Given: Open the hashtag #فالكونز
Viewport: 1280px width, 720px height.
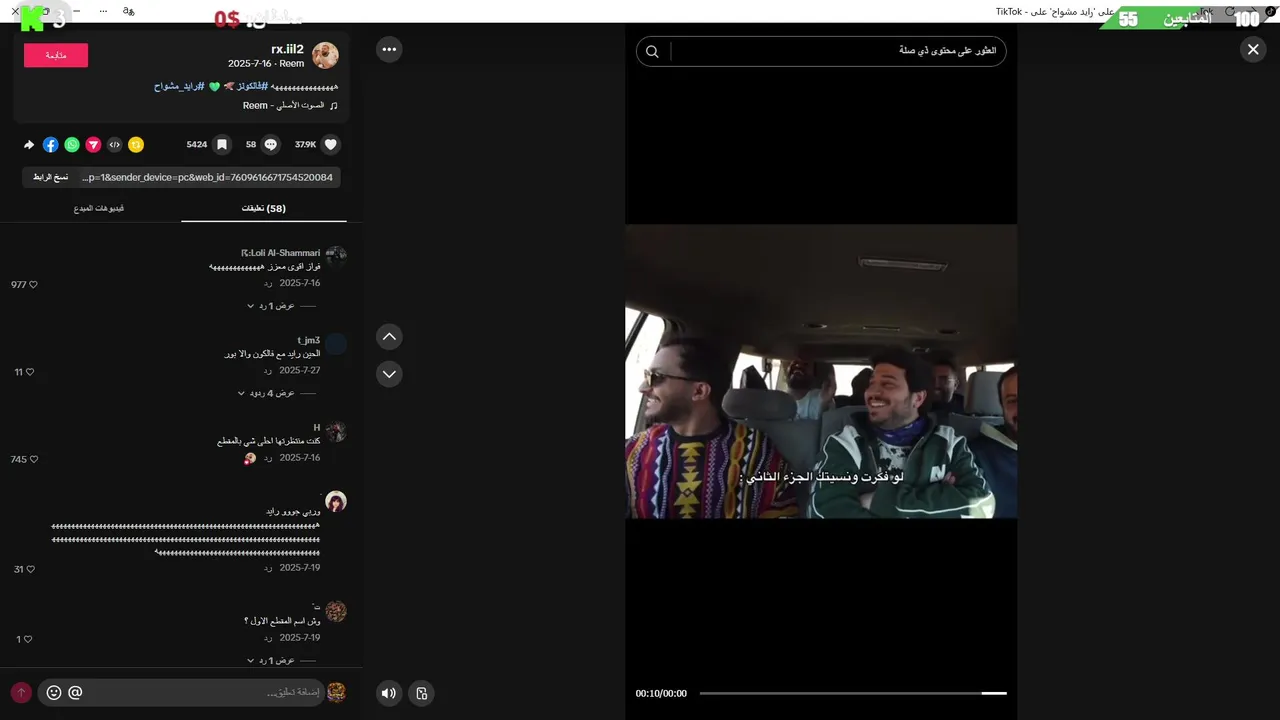Looking at the screenshot, I should pos(253,87).
